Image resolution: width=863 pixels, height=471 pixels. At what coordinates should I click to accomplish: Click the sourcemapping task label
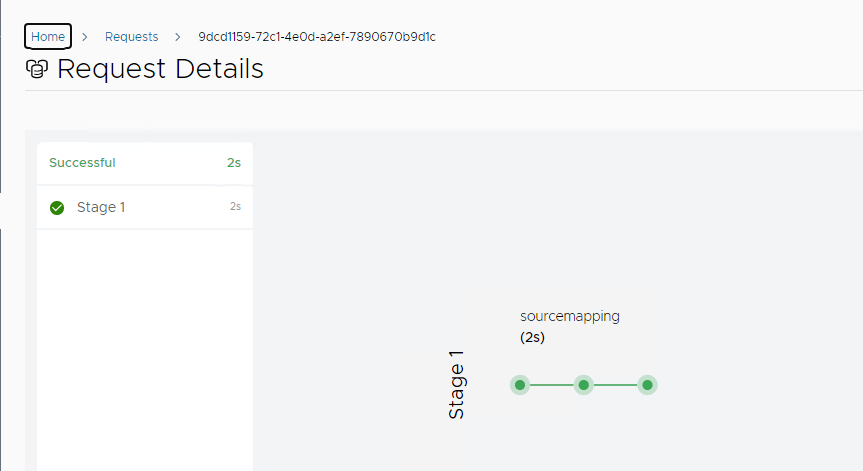[570, 316]
